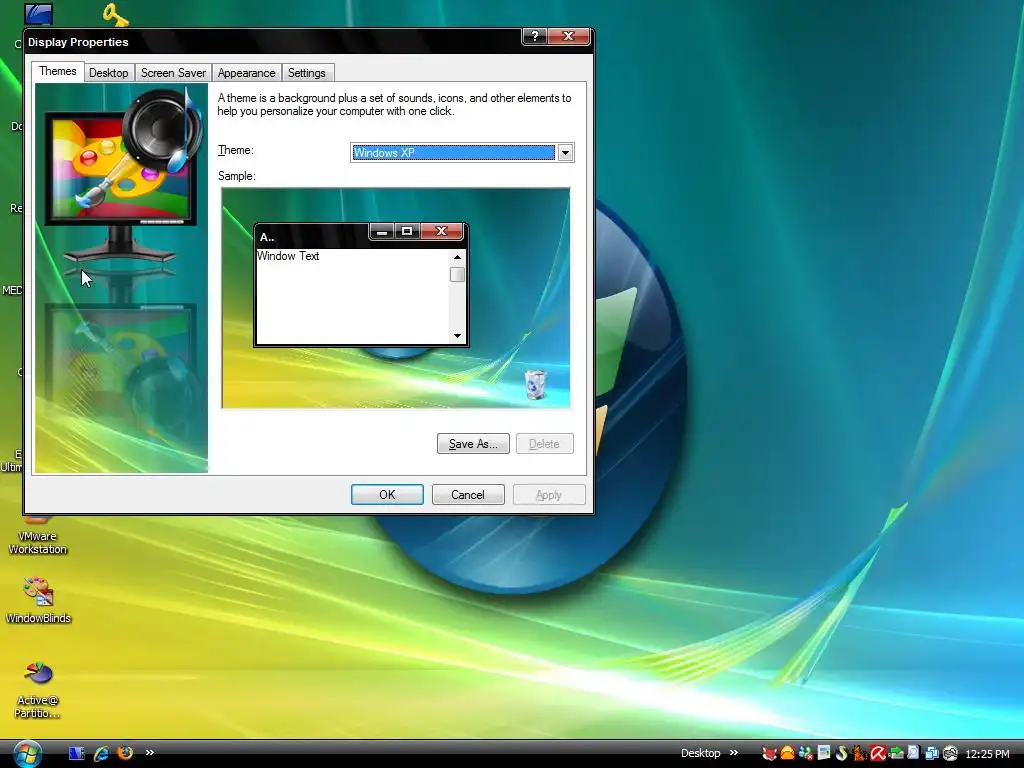Open the Screen Saver tab
The width and height of the screenshot is (1024, 768).
pos(173,72)
